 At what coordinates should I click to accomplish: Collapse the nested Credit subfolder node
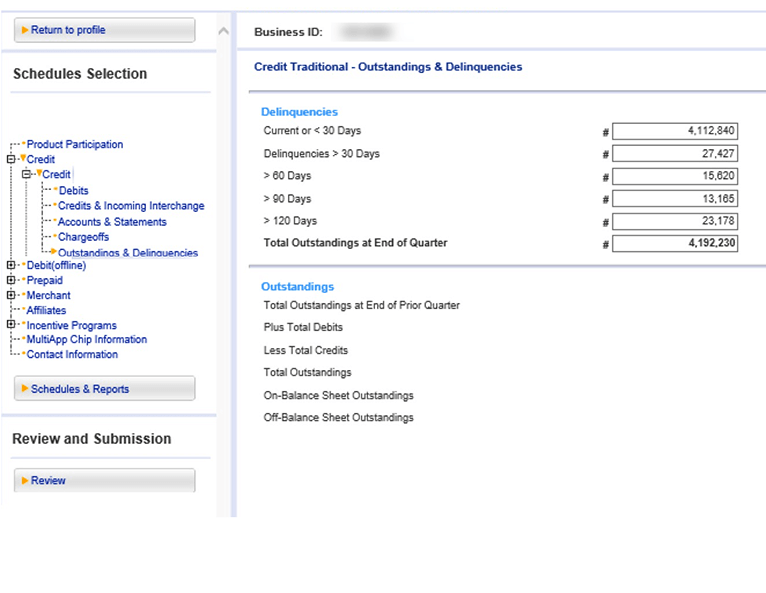[27, 175]
